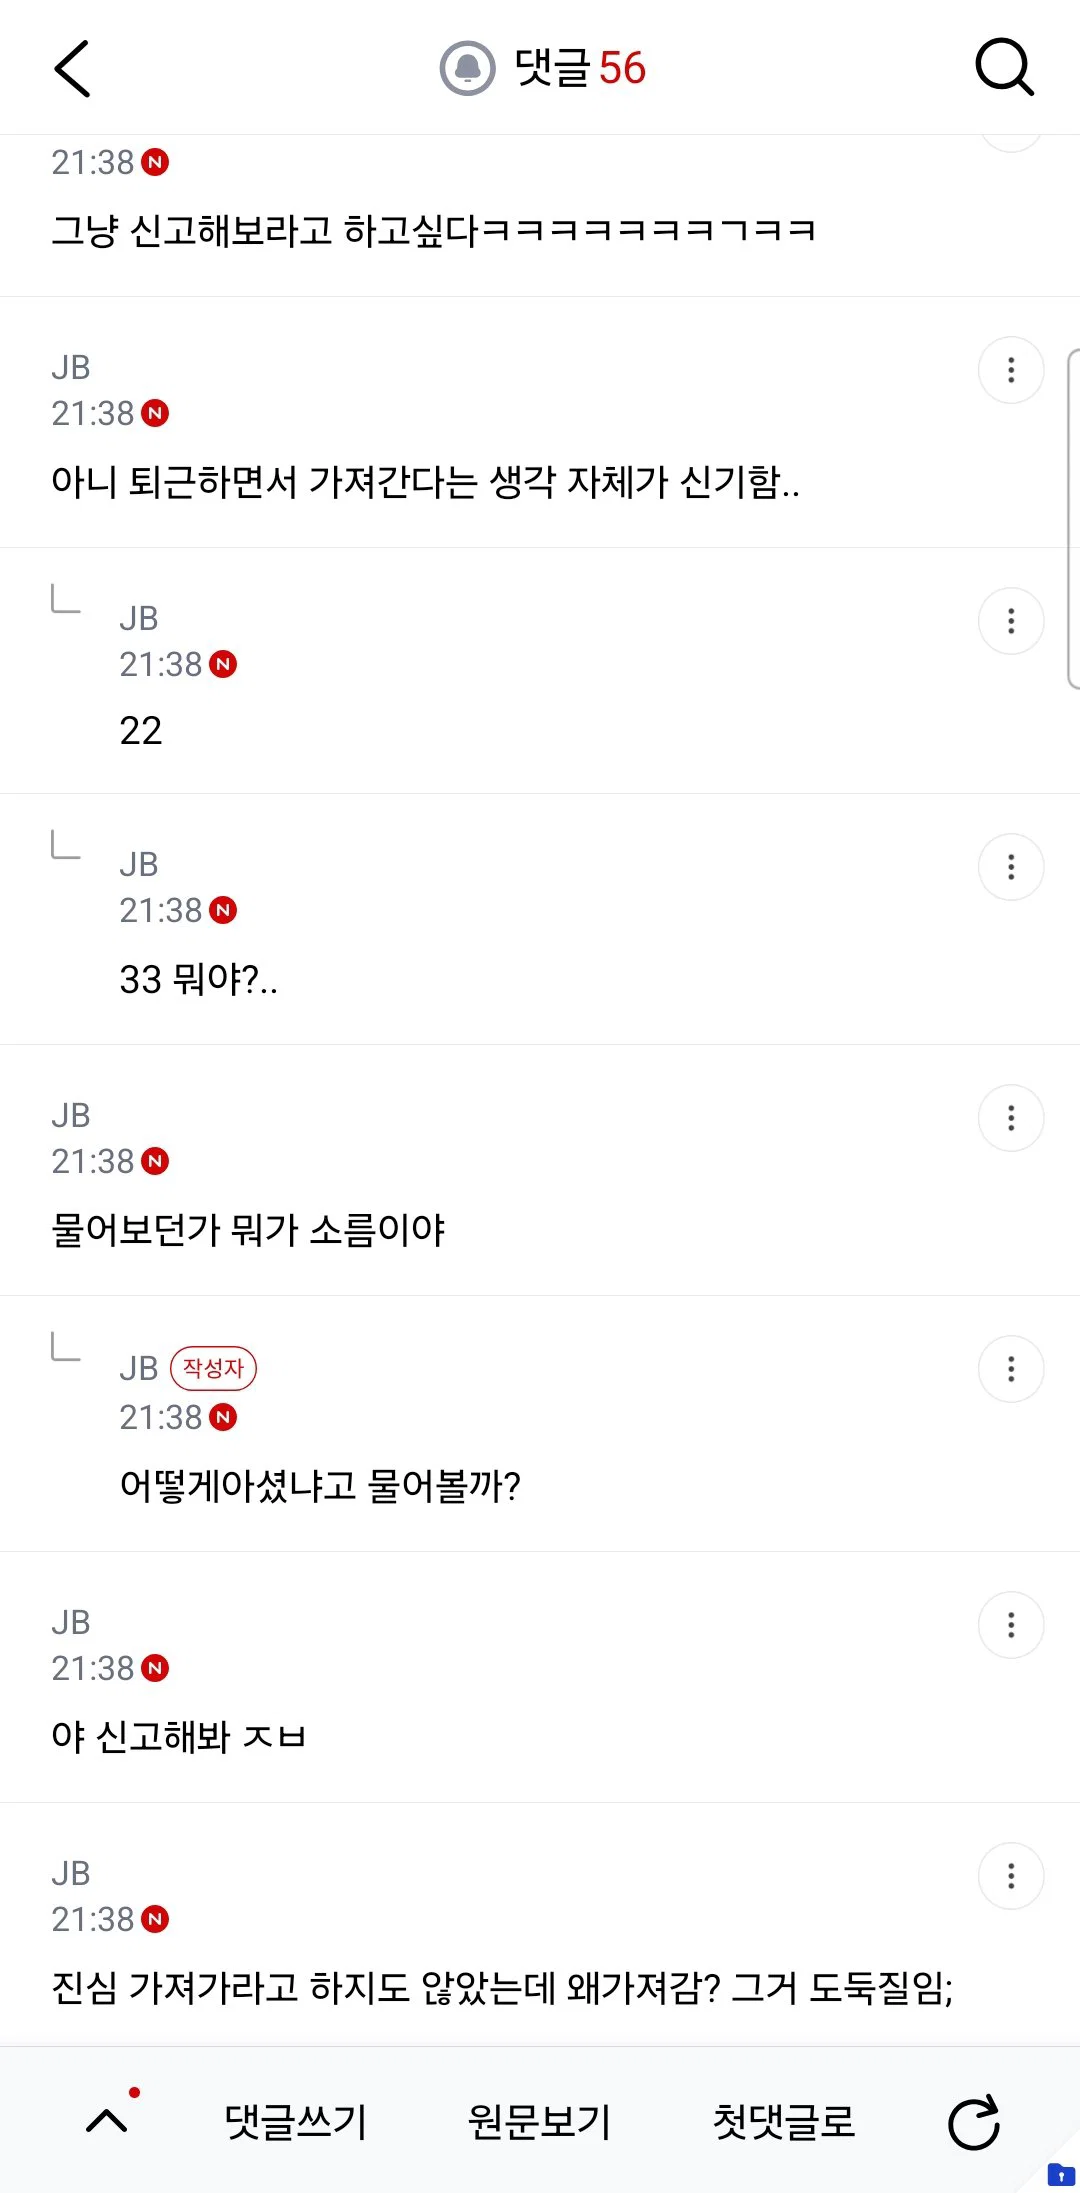Tap the back arrow in the header
Image resolution: width=1080 pixels, height=2193 pixels.
[72, 69]
